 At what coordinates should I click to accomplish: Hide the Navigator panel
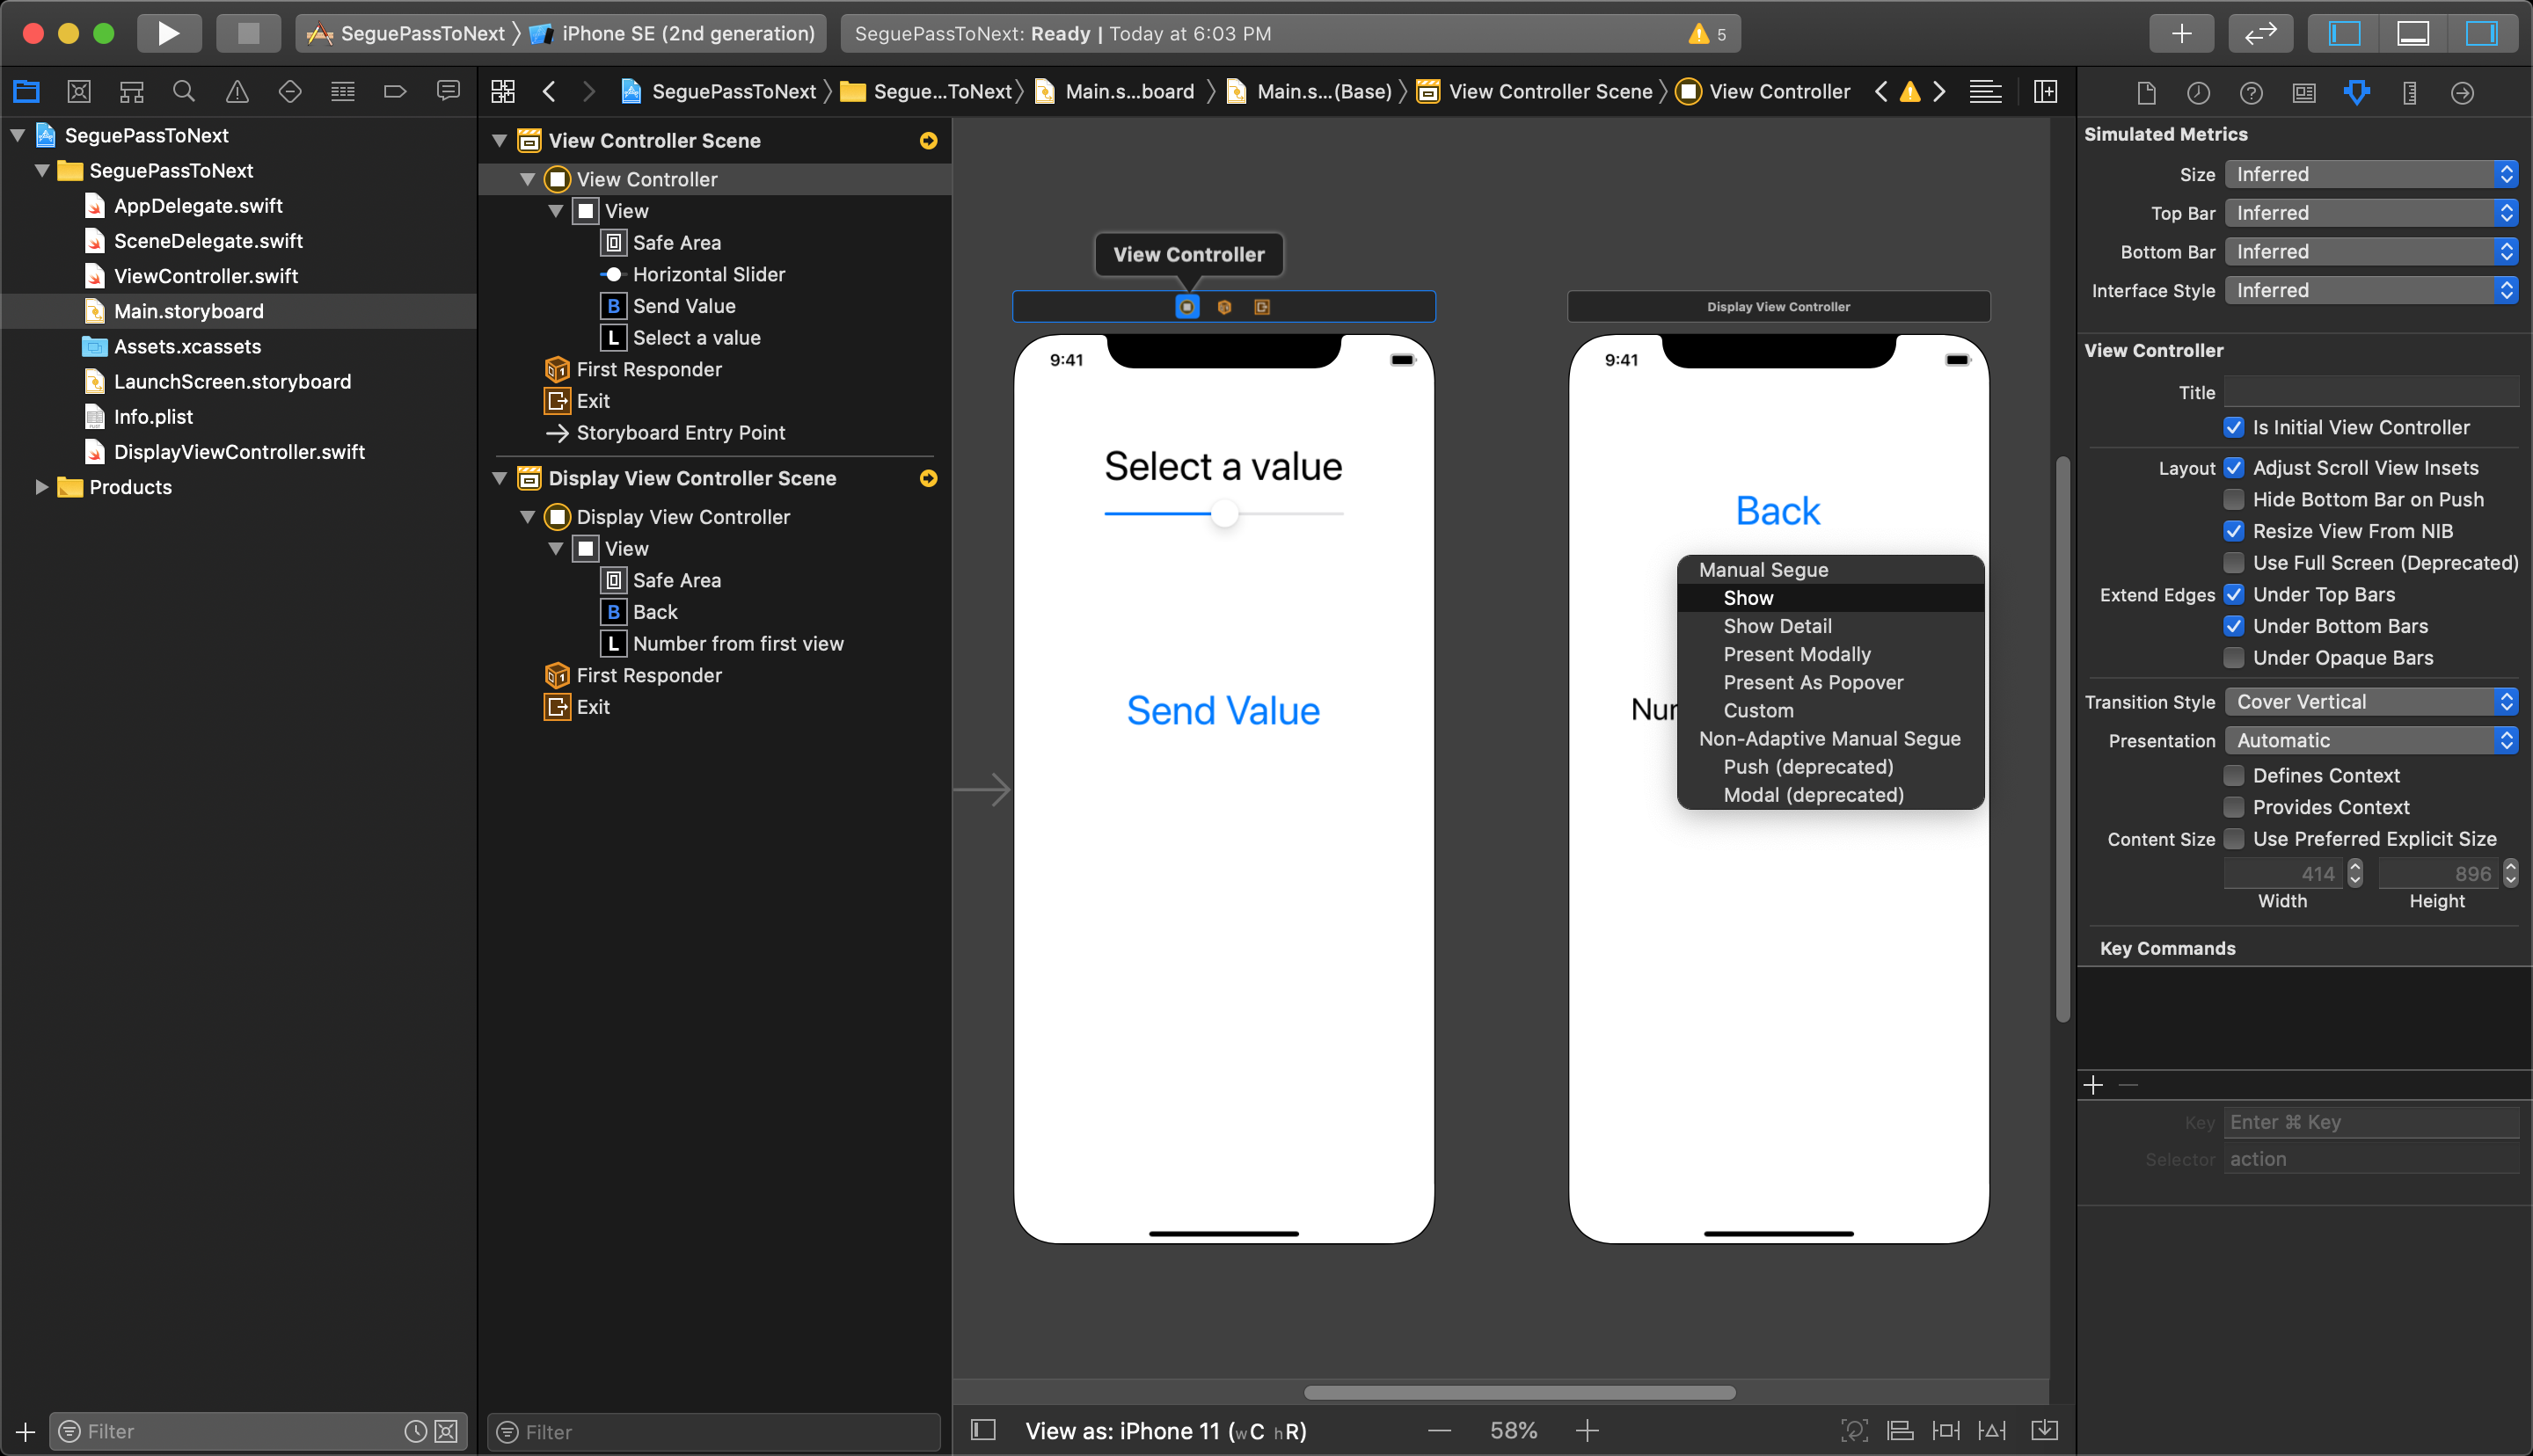(x=2344, y=33)
